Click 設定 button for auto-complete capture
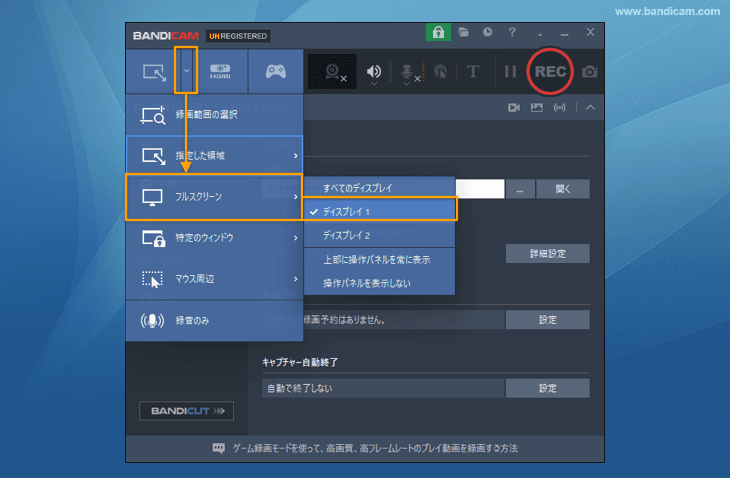This screenshot has height=478, width=730. pyautogui.click(x=548, y=388)
